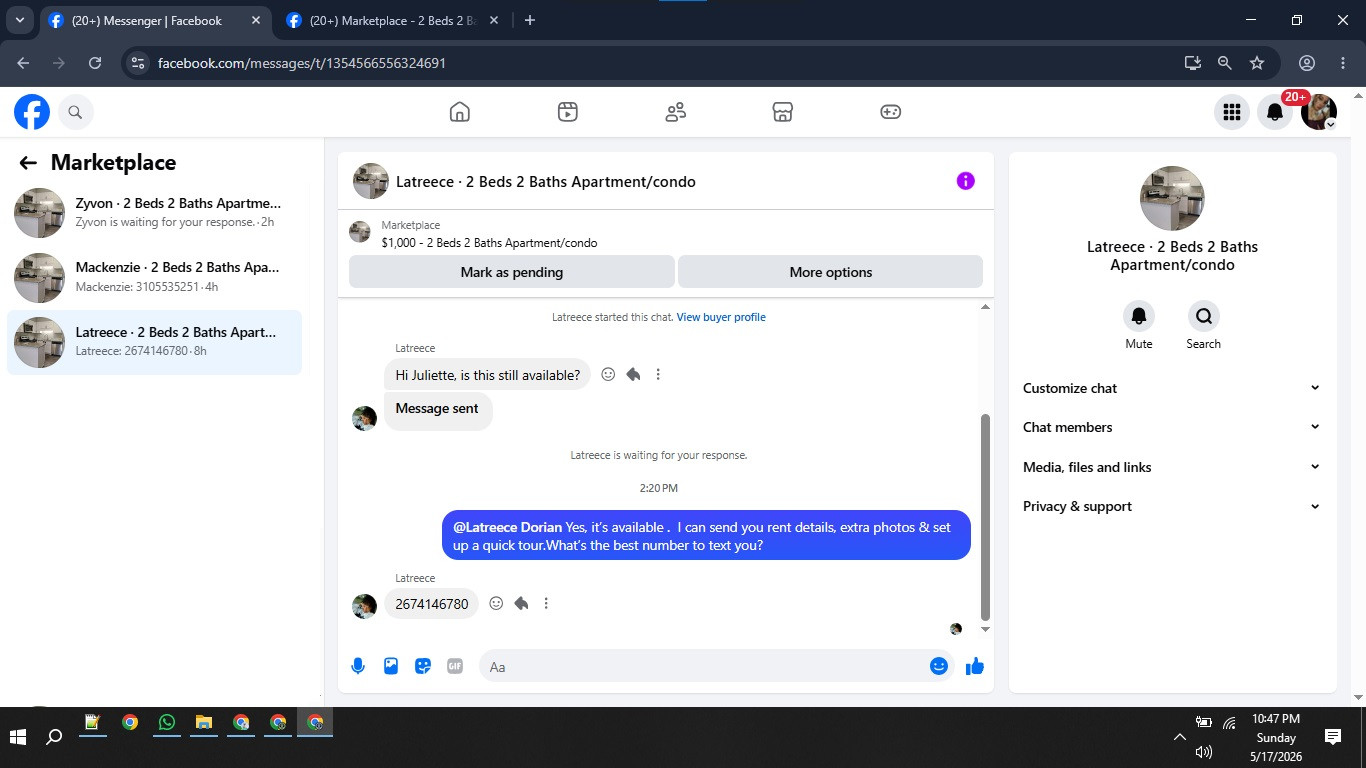Click the address bar URL
The image size is (1366, 768).
(x=302, y=63)
